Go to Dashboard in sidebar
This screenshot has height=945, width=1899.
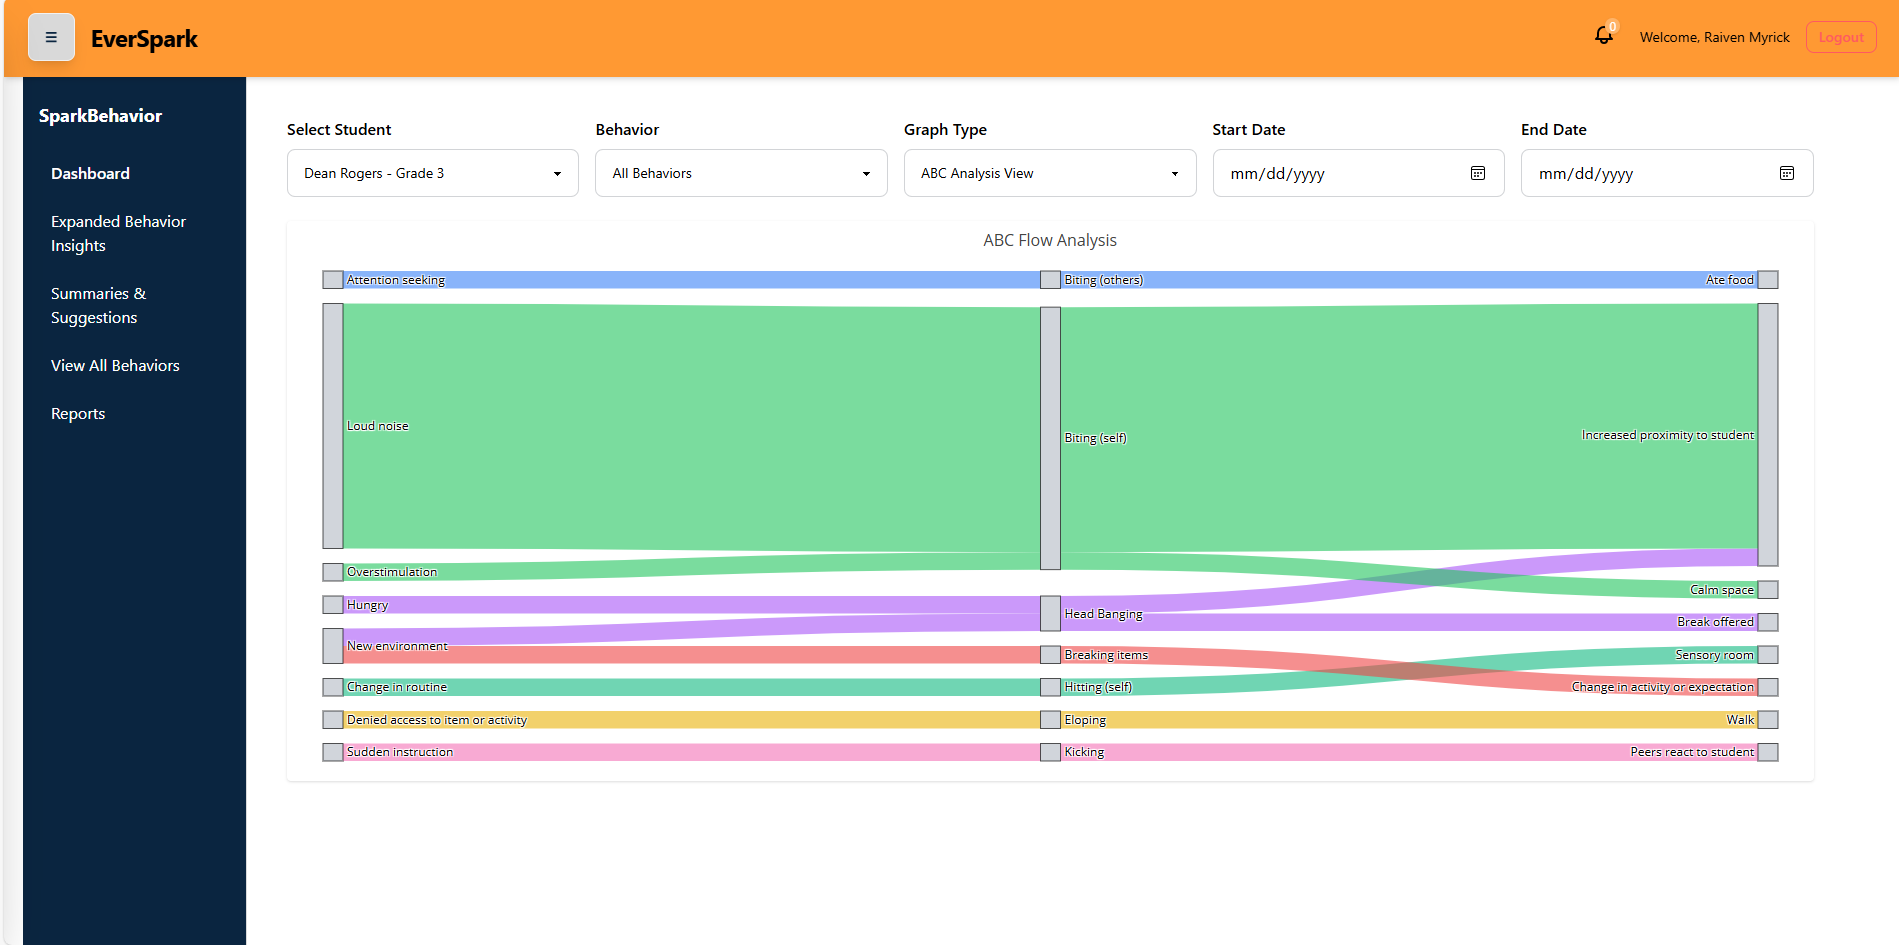pyautogui.click(x=90, y=173)
